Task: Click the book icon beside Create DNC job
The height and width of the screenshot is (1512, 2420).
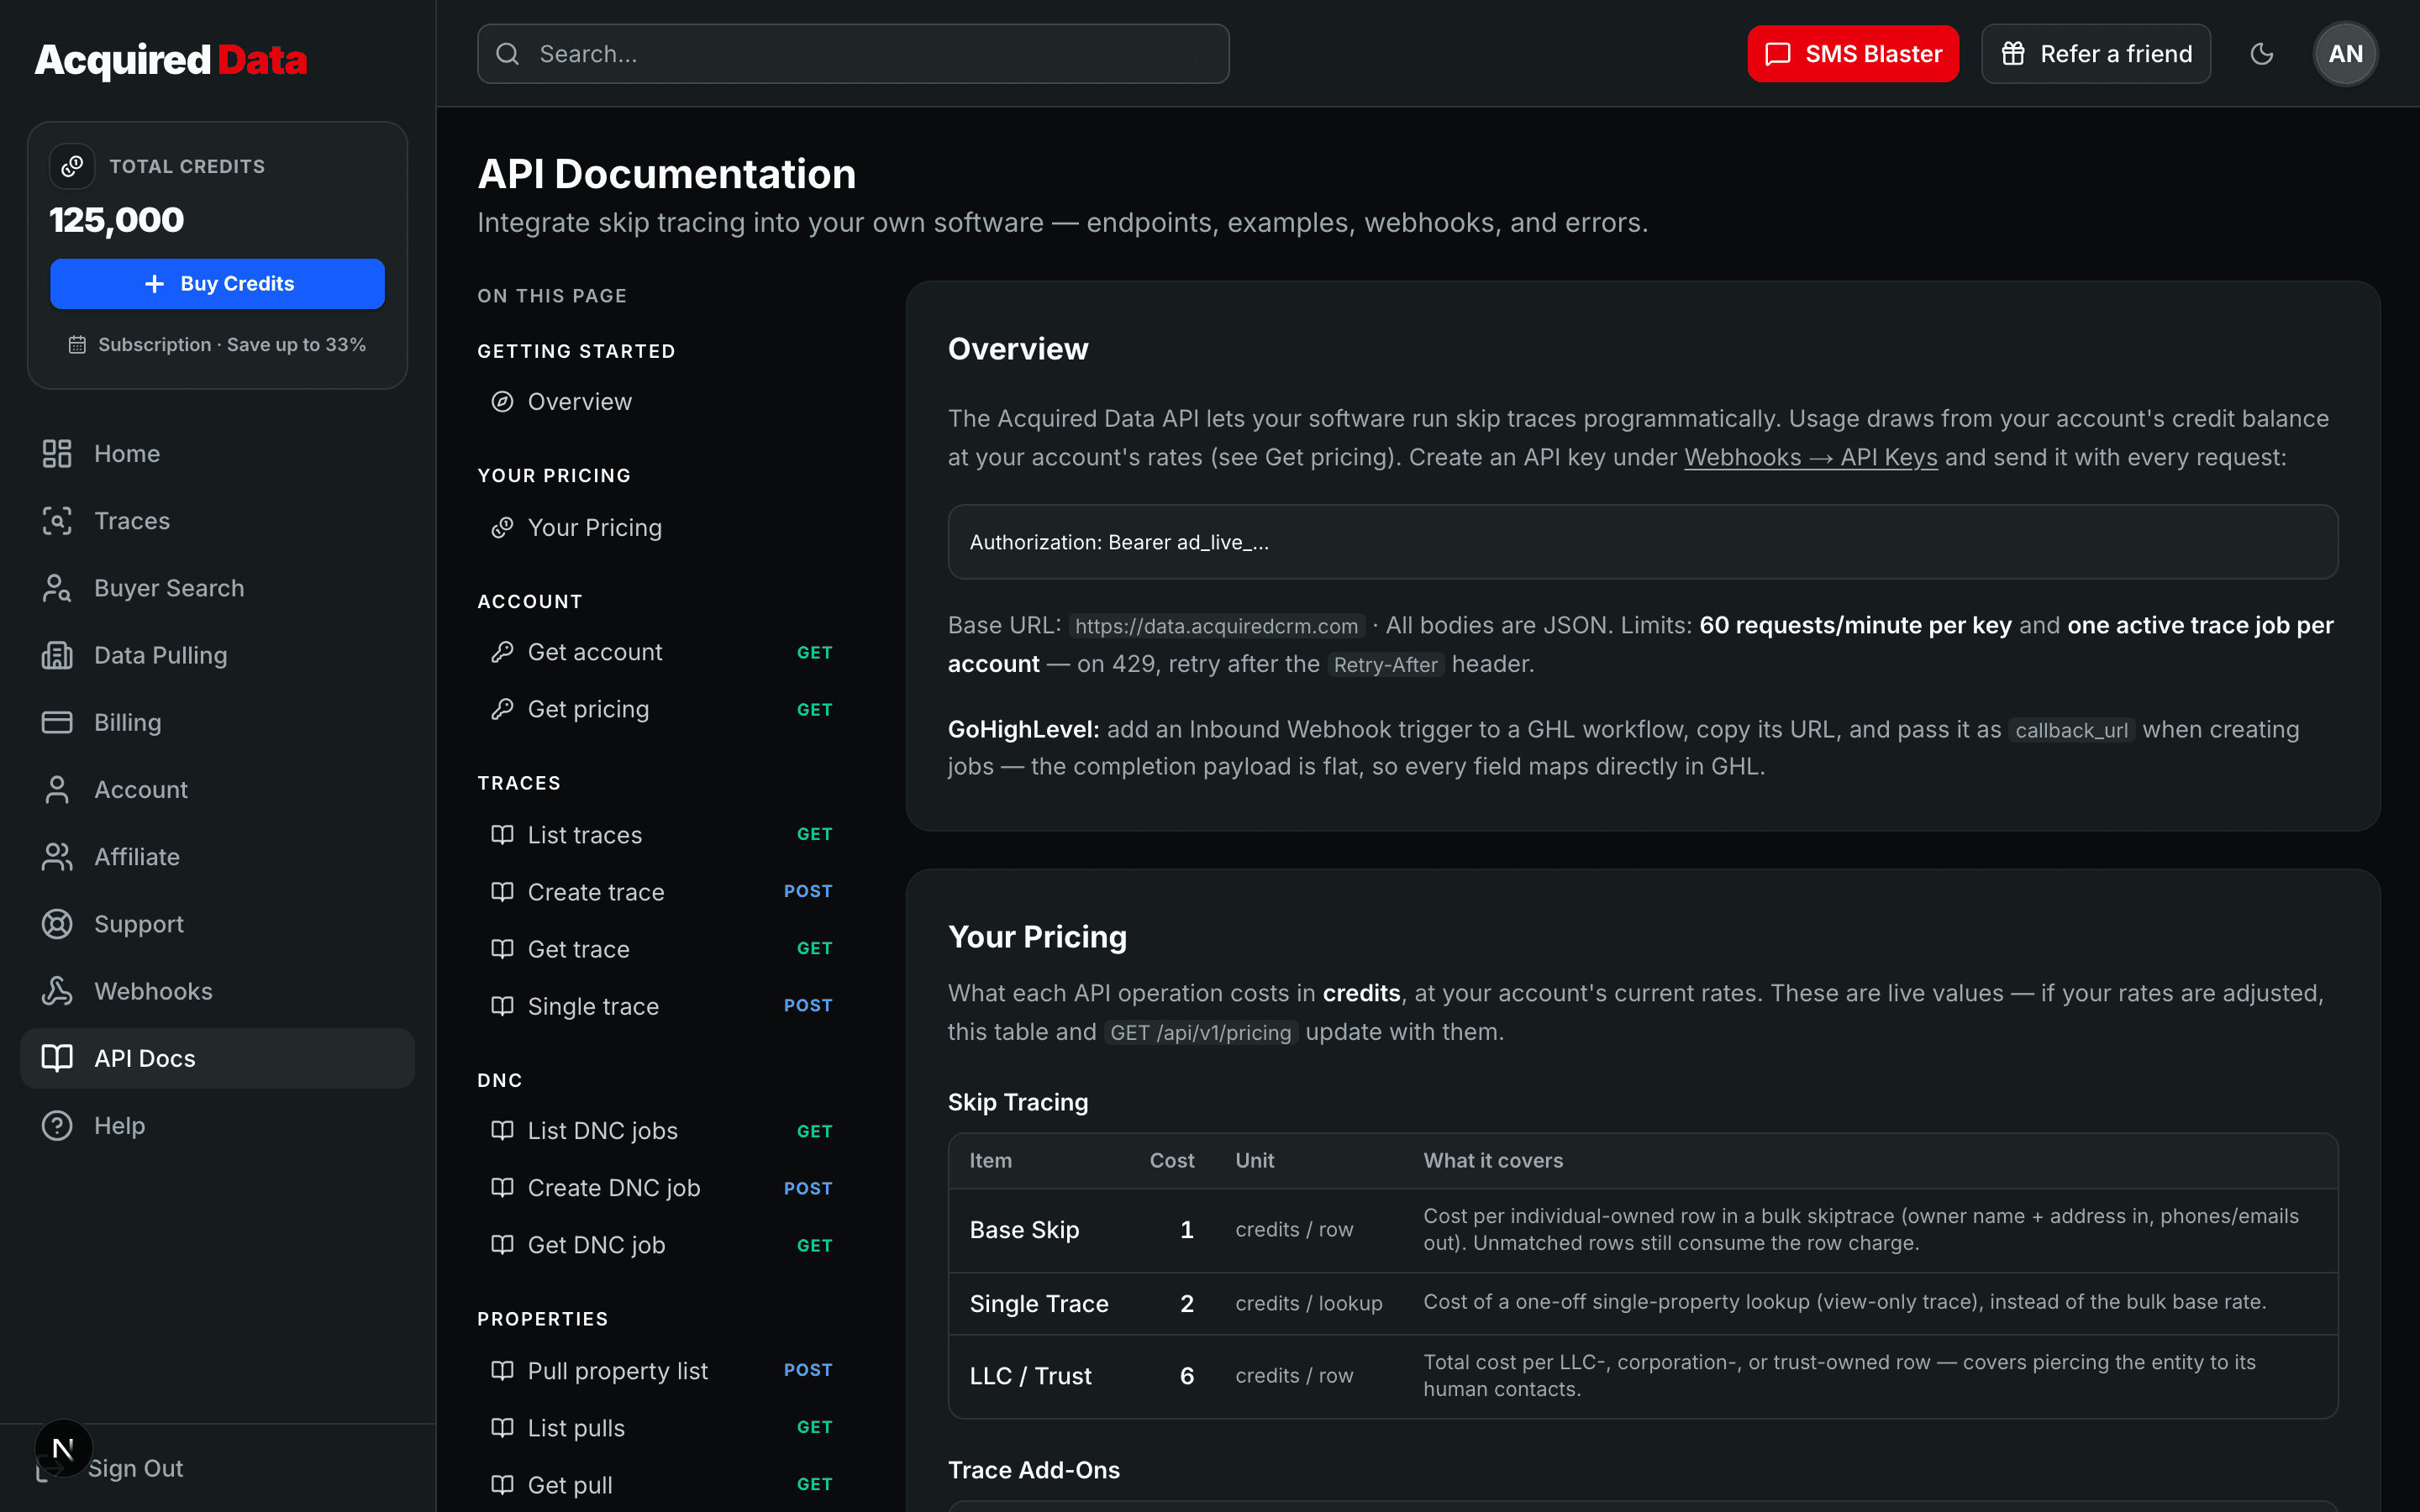Action: point(502,1188)
